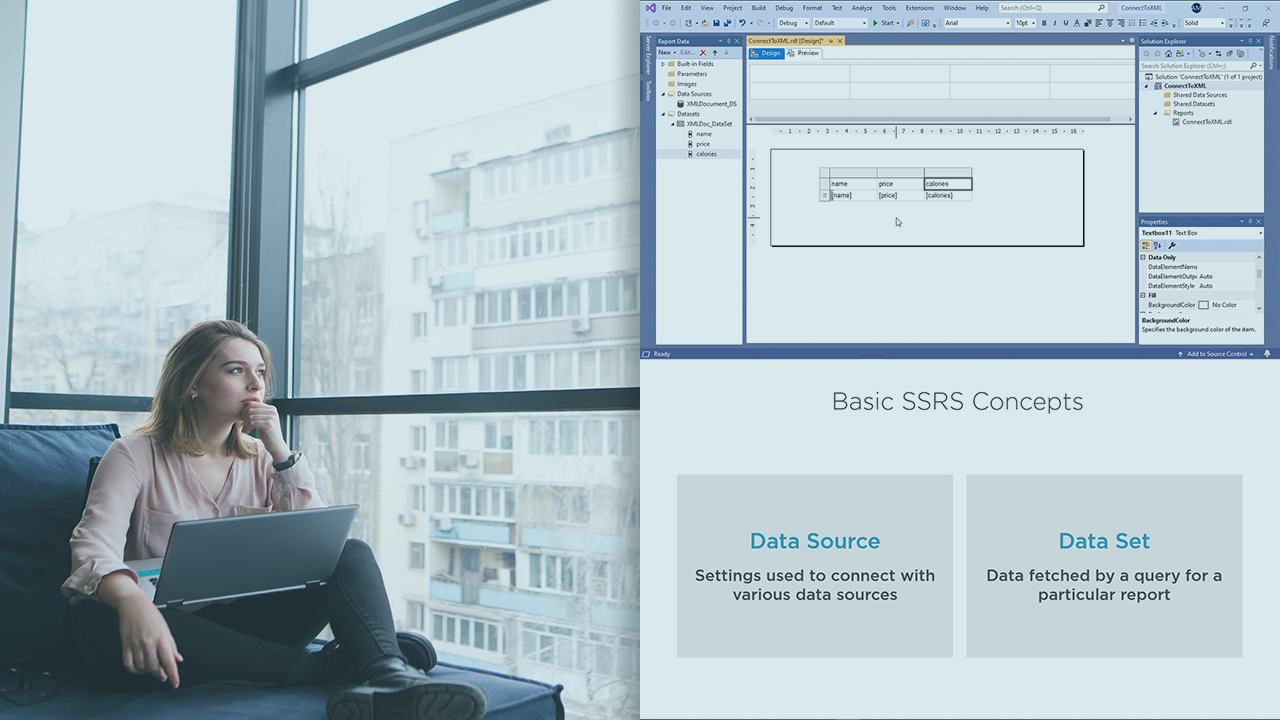Screen dimensions: 1280x720
Task: Expand the Built-in Fields folder
Action: click(662, 64)
